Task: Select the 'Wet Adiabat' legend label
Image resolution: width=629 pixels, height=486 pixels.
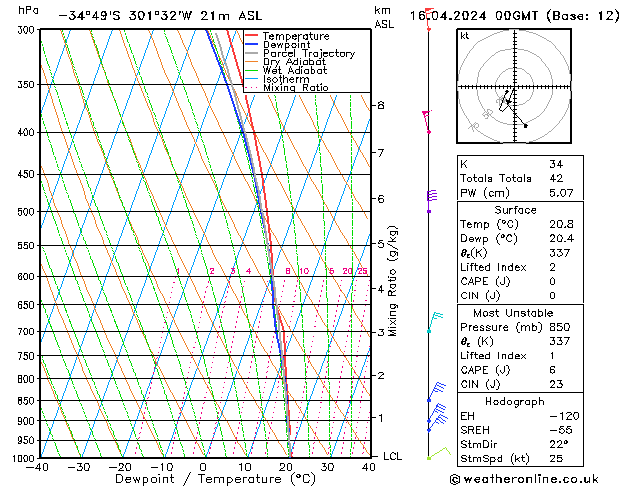Action: pyautogui.click(x=295, y=71)
